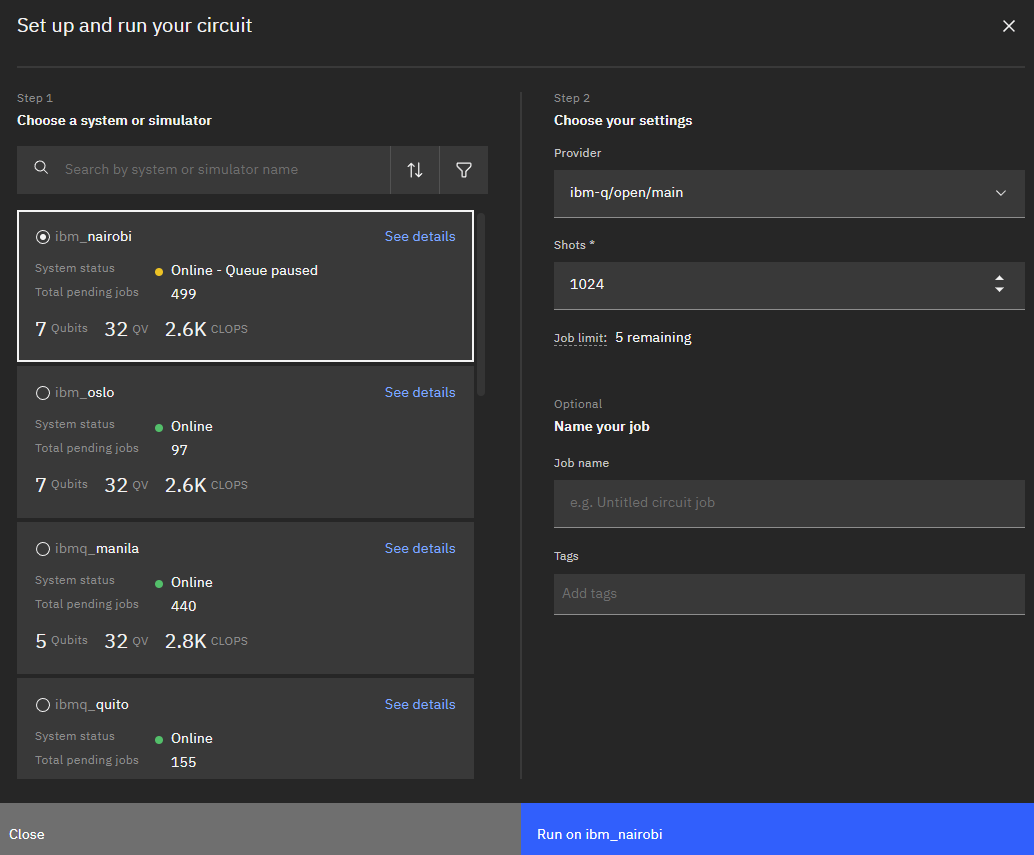Viewport: 1034px width, 855px height.
Task: Click the 499 pending jobs value
Action: [183, 294]
